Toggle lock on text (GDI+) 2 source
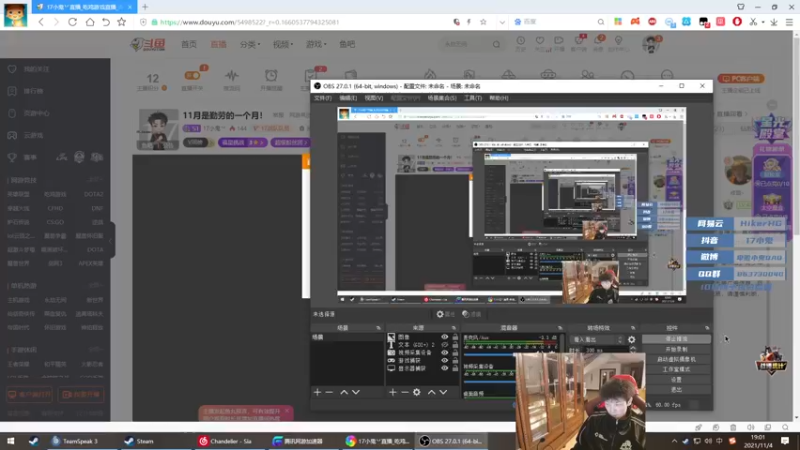Viewport: 800px width, 450px height. (455, 345)
